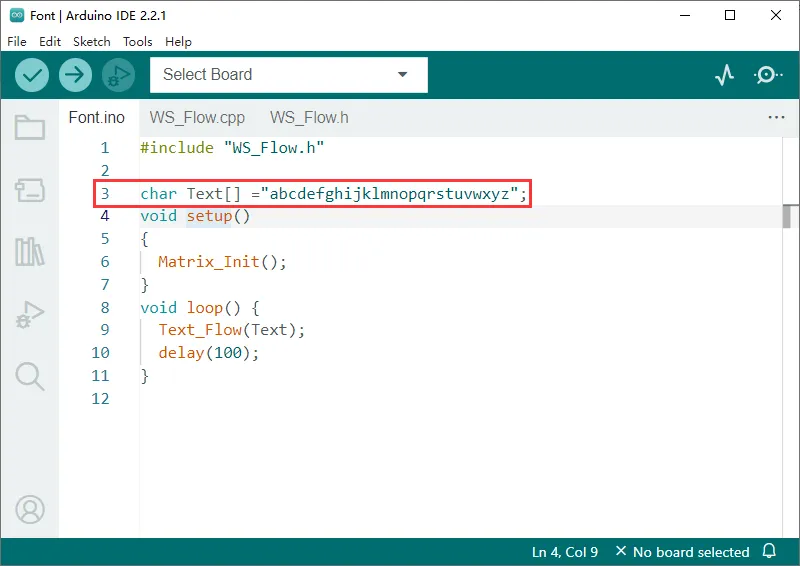
Task: Open the sidebar Debug panel
Action: coord(30,314)
